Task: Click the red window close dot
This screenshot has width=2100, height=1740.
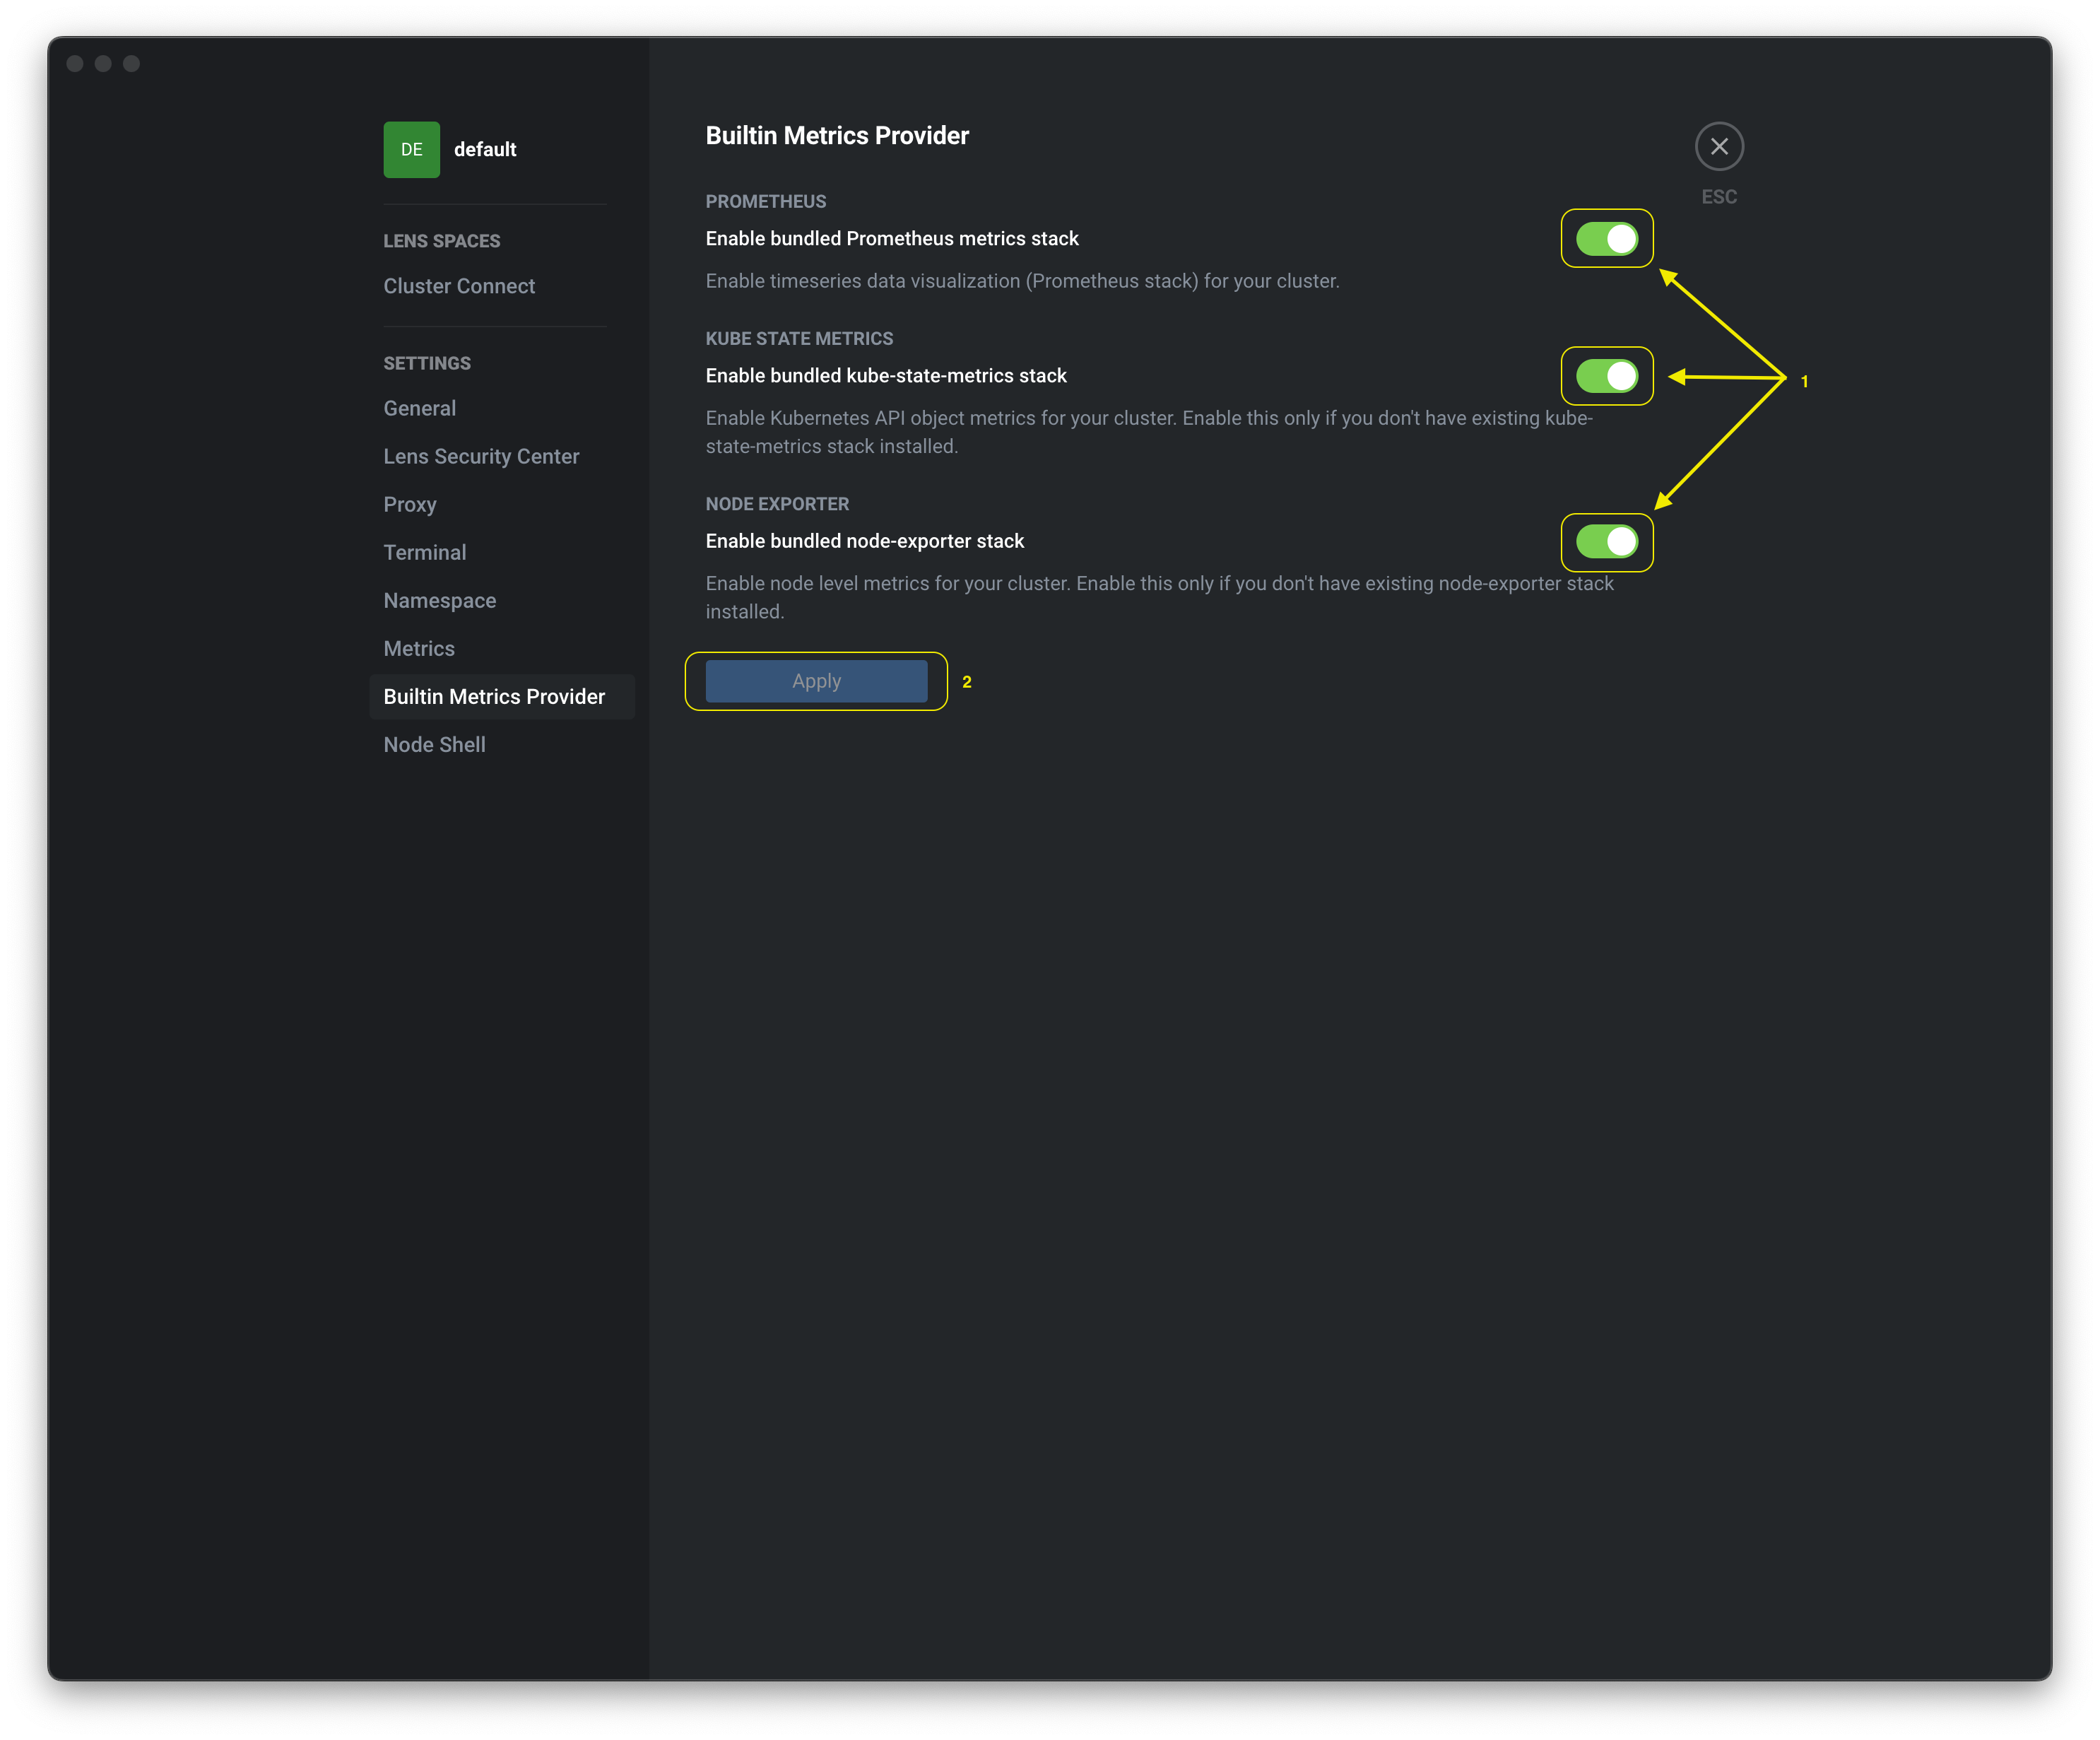Action: 75,64
